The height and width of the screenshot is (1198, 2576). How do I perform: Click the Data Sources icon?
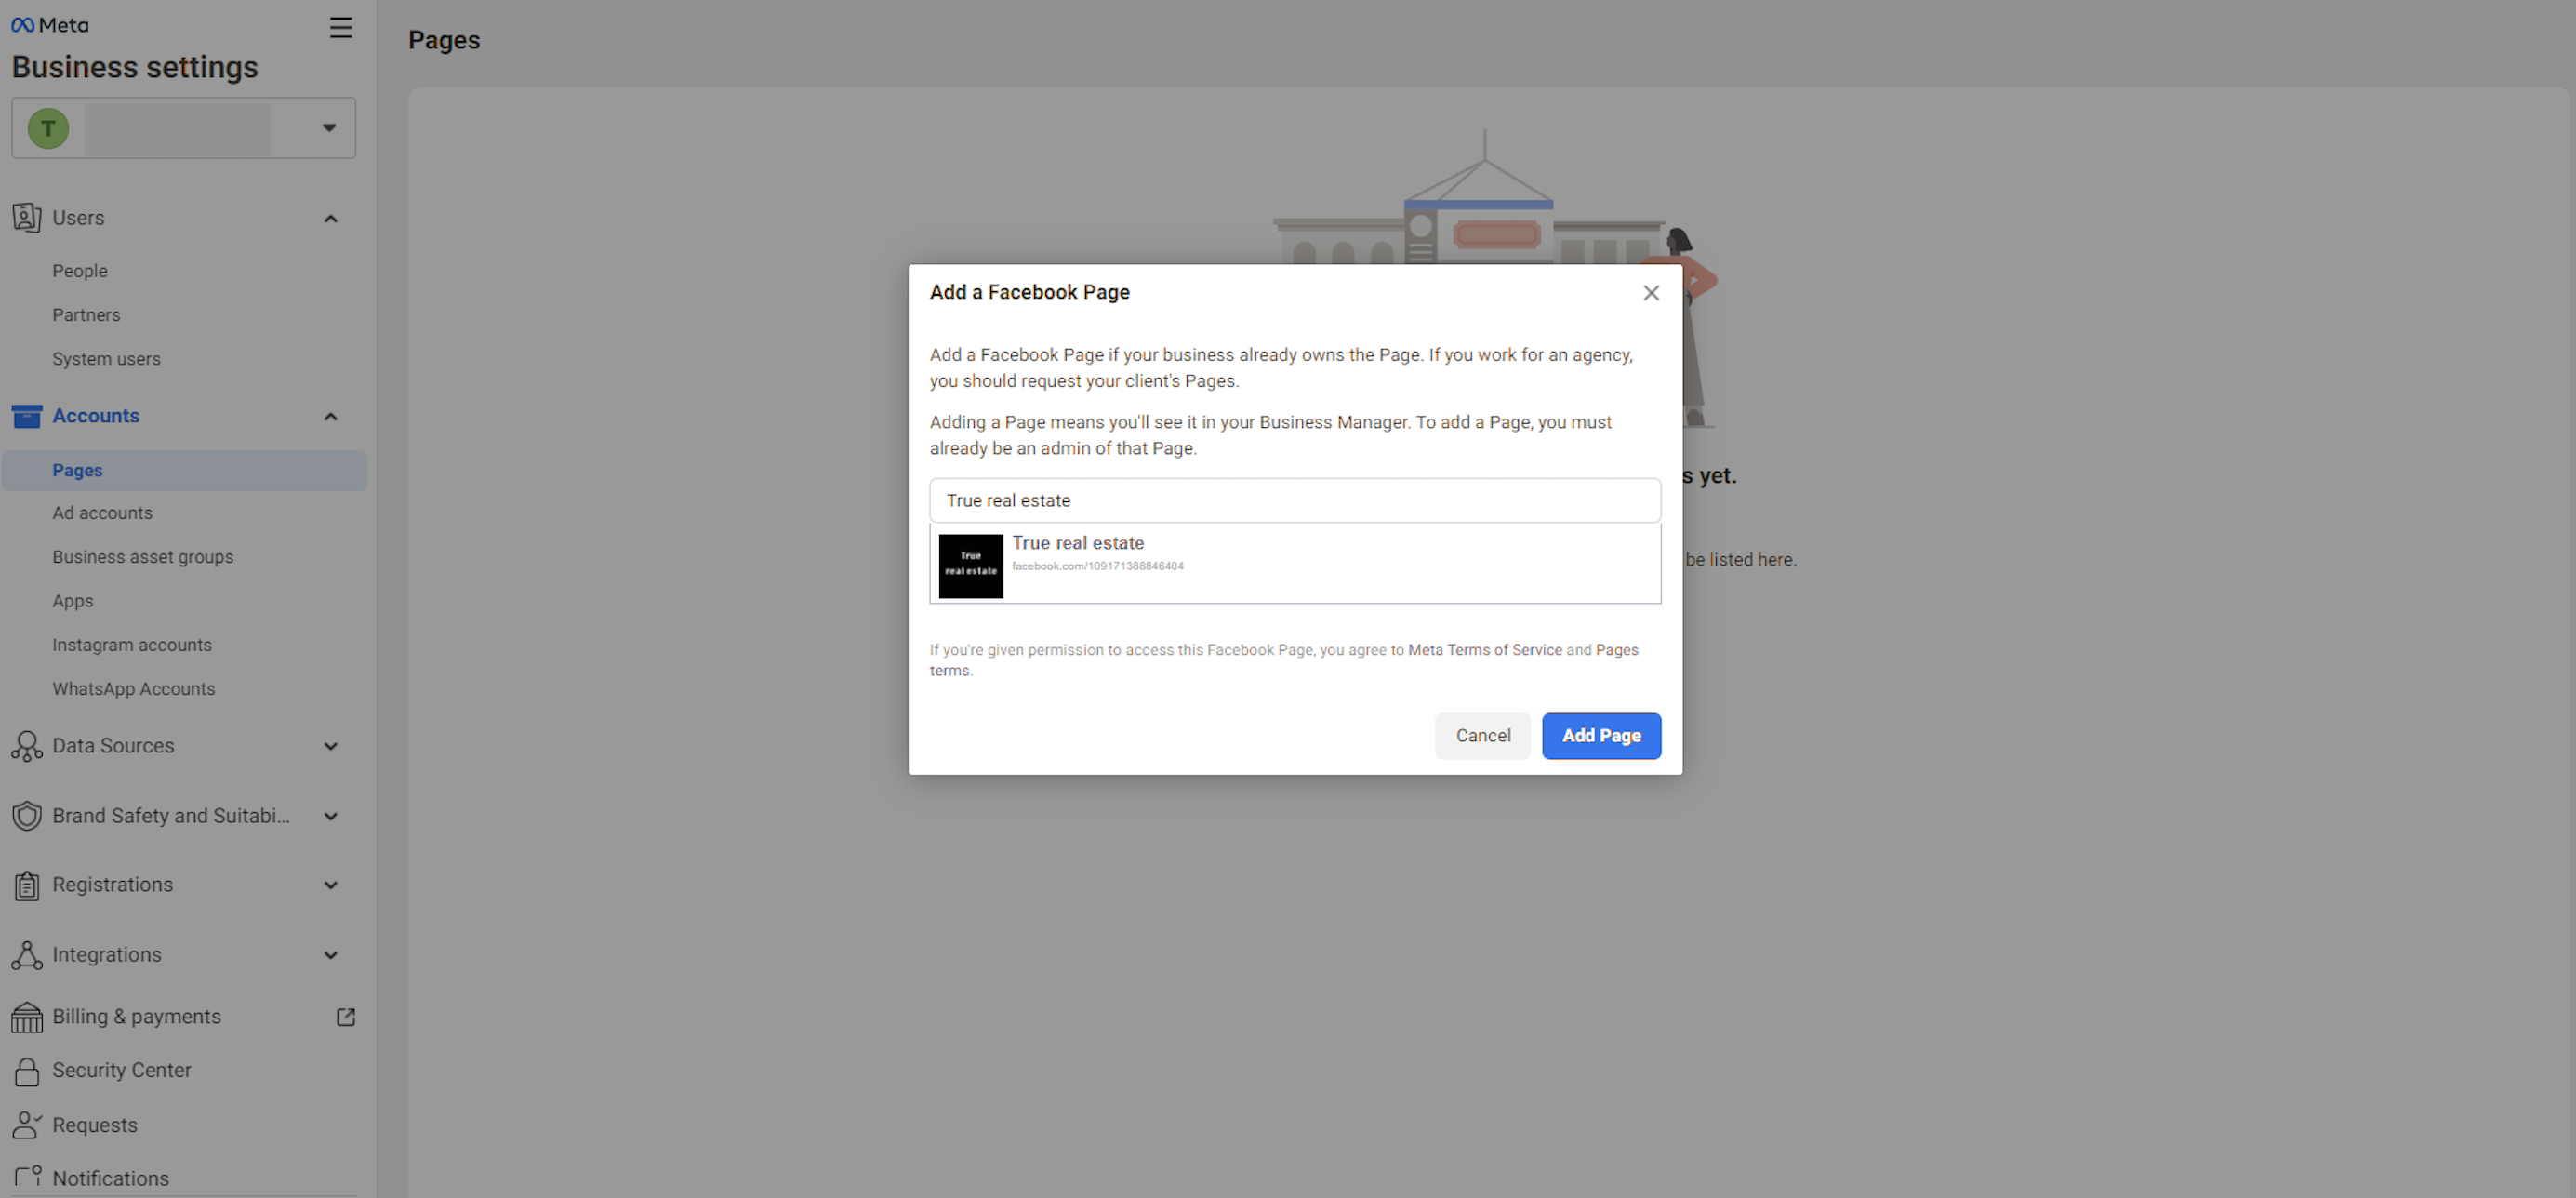click(27, 746)
